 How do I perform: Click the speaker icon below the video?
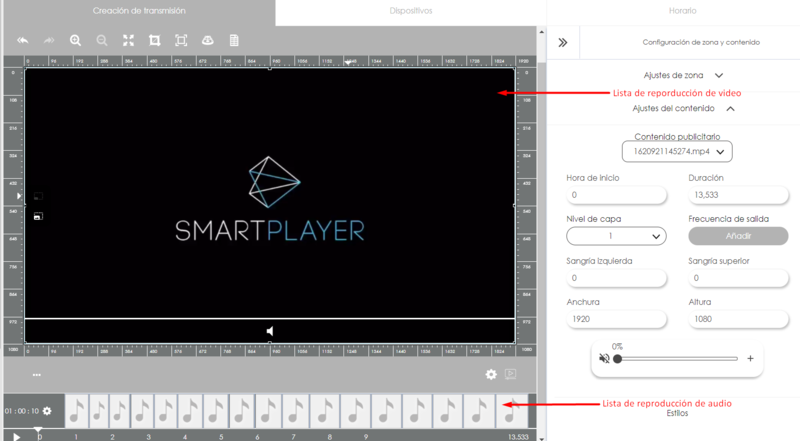(x=270, y=331)
